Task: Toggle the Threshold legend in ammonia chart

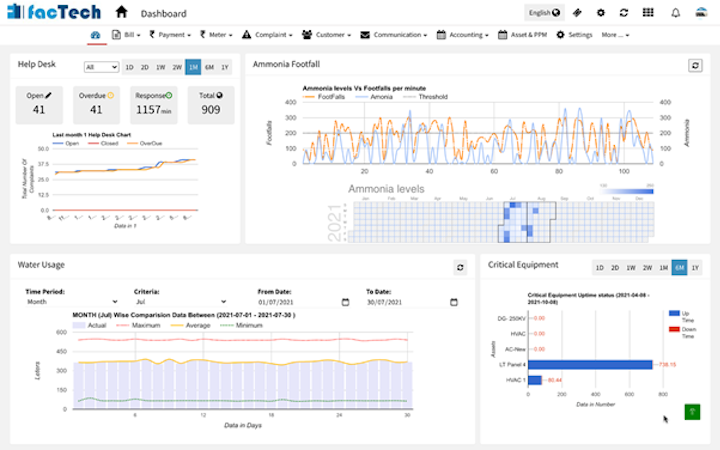Action: click(x=425, y=97)
